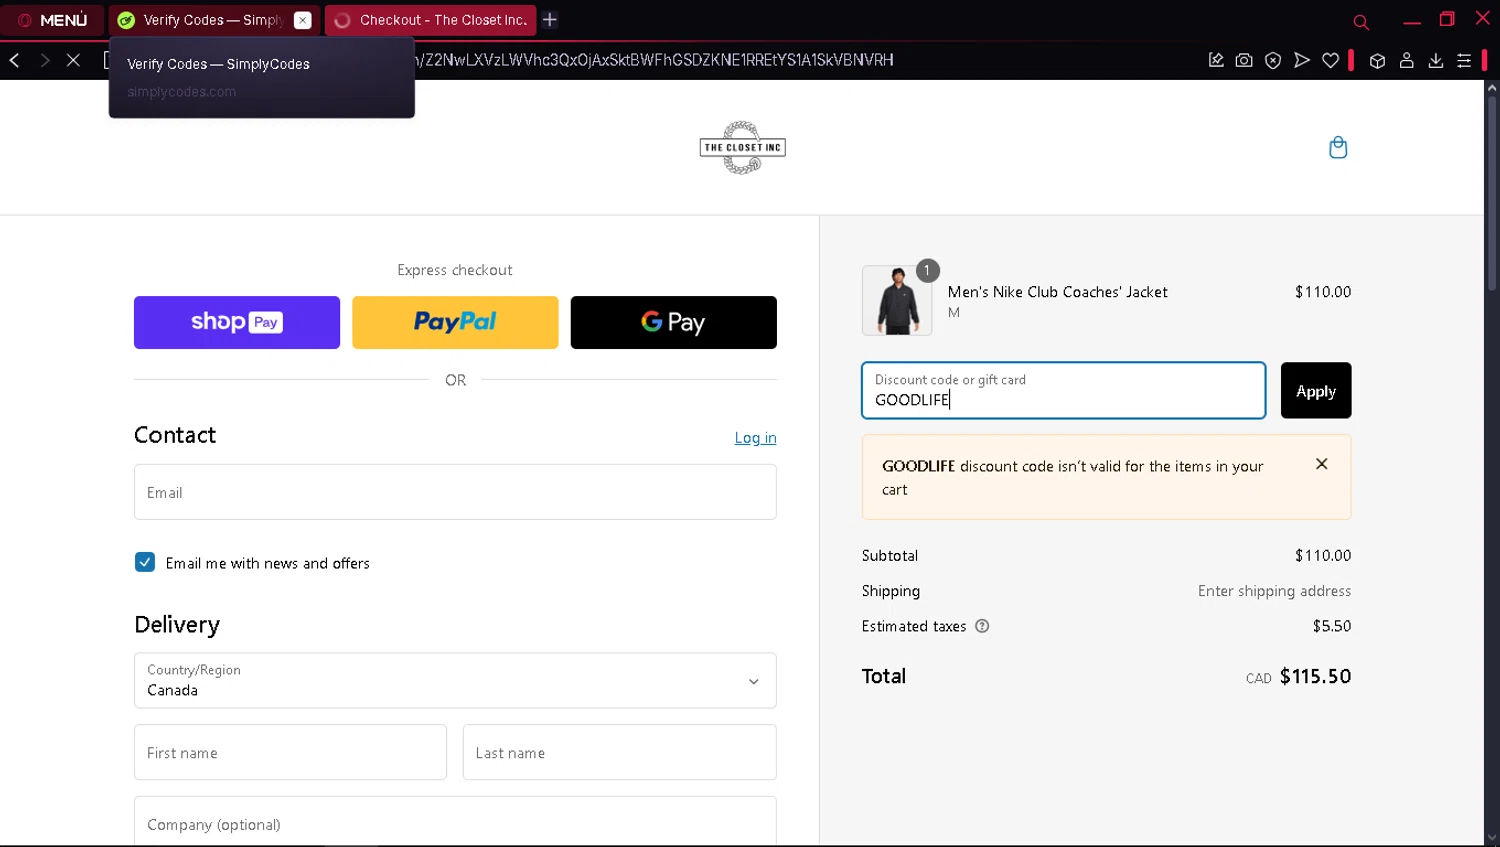Click the pinboard pin icon in toolbar
The width and height of the screenshot is (1500, 847).
point(1216,60)
